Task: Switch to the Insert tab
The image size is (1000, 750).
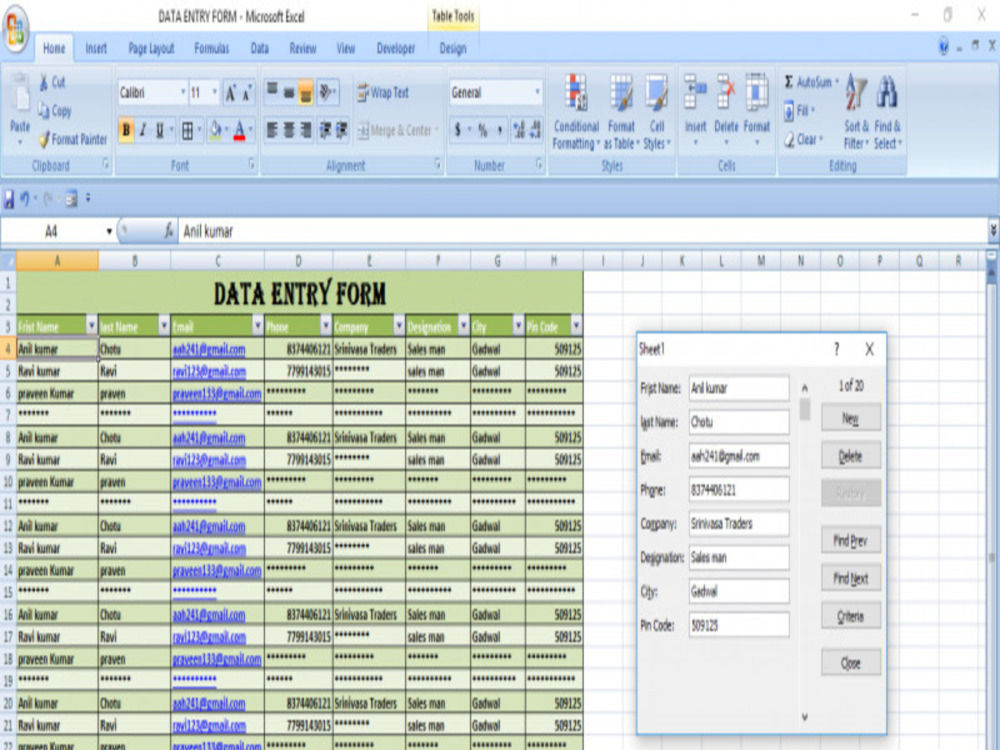Action: 96,48
